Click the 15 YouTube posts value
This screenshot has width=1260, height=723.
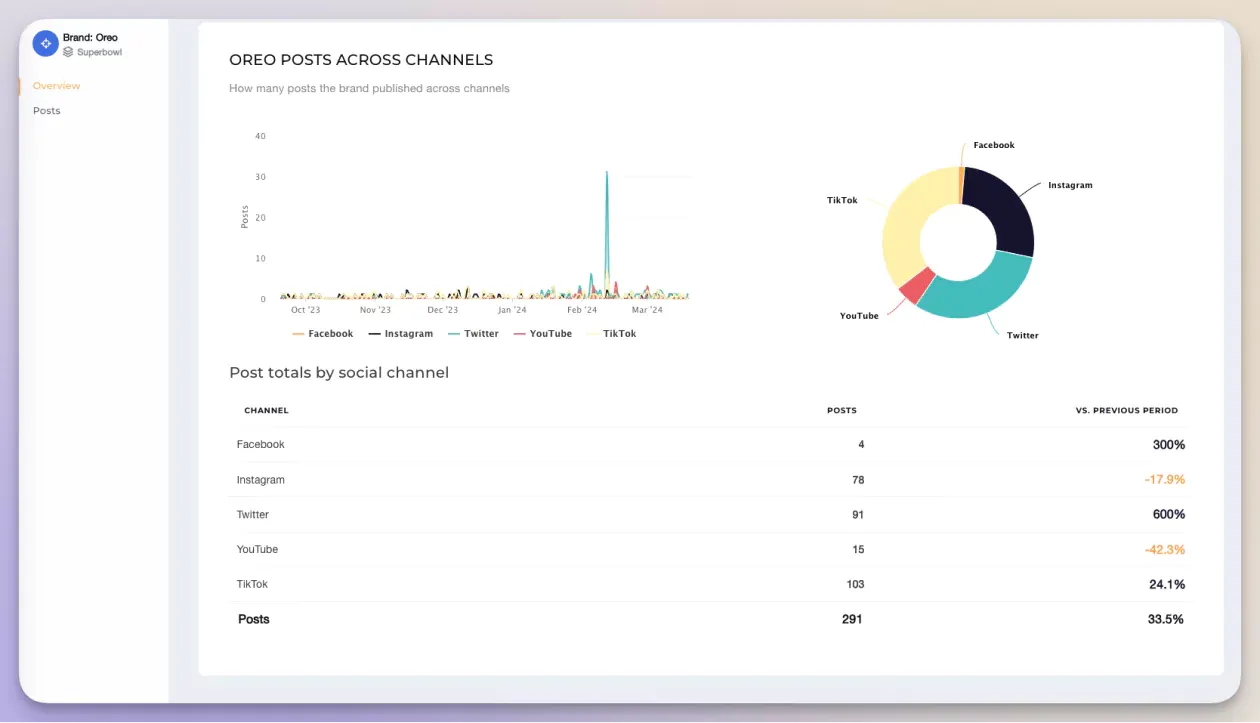859,549
